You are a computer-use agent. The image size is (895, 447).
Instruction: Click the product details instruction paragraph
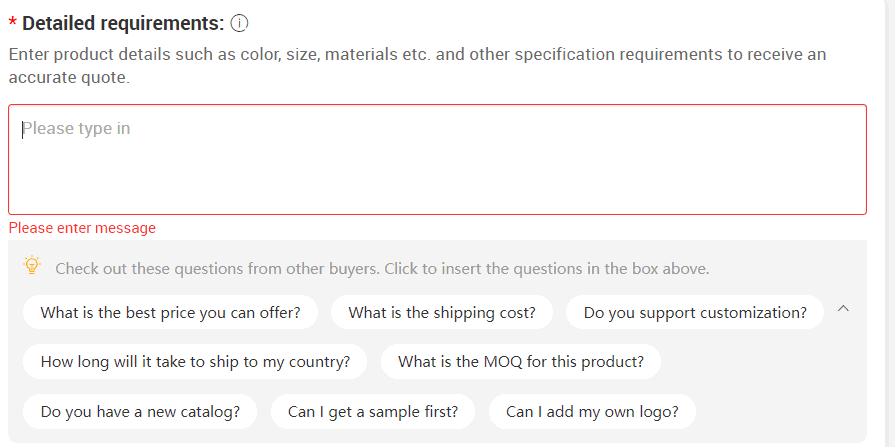click(x=417, y=66)
